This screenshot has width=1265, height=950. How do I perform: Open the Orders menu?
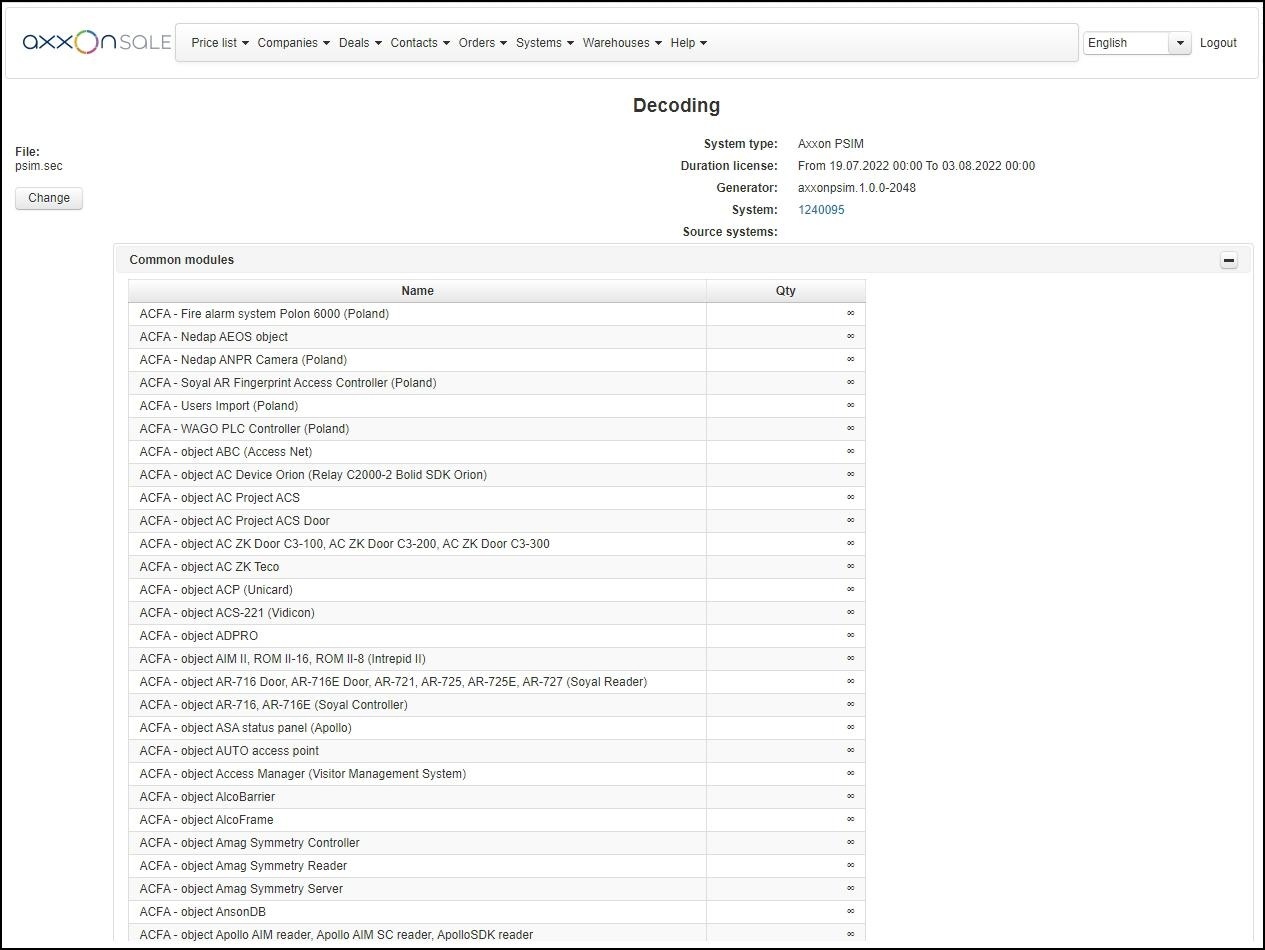coord(483,43)
